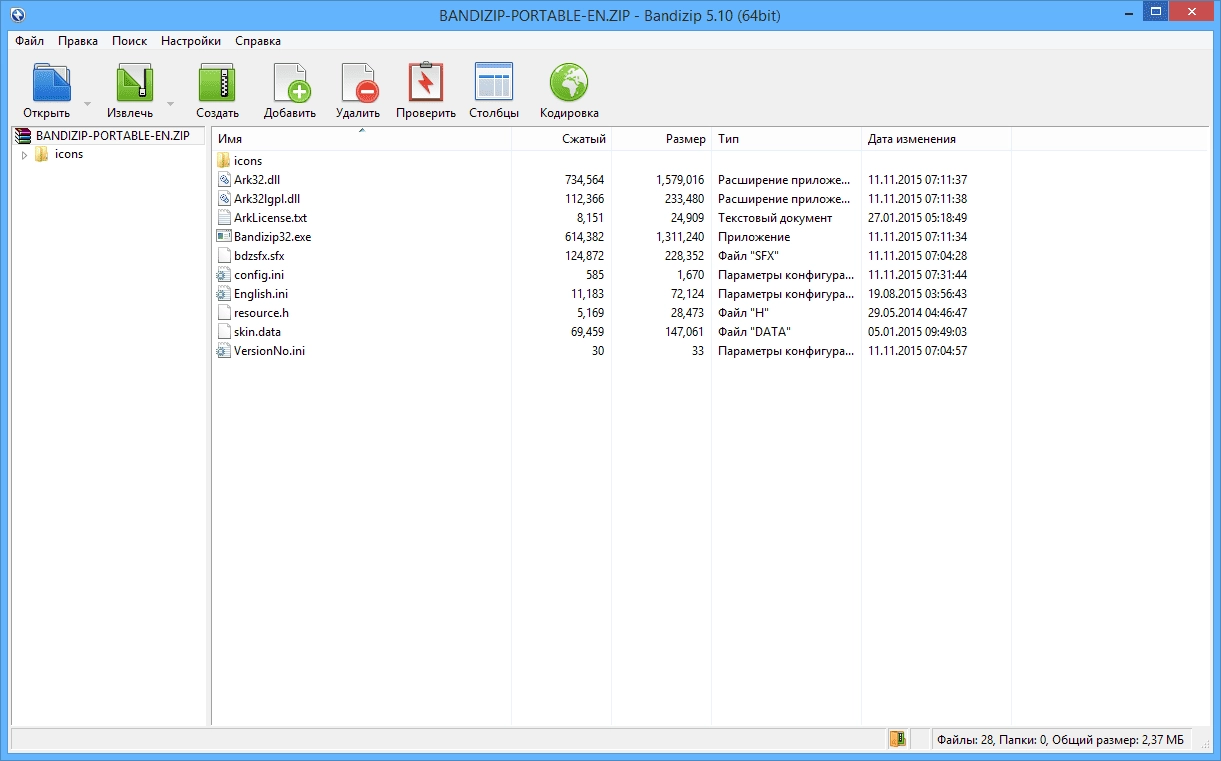Click the Bandizip32.exe file icon
The image size is (1221, 761).
(x=224, y=237)
